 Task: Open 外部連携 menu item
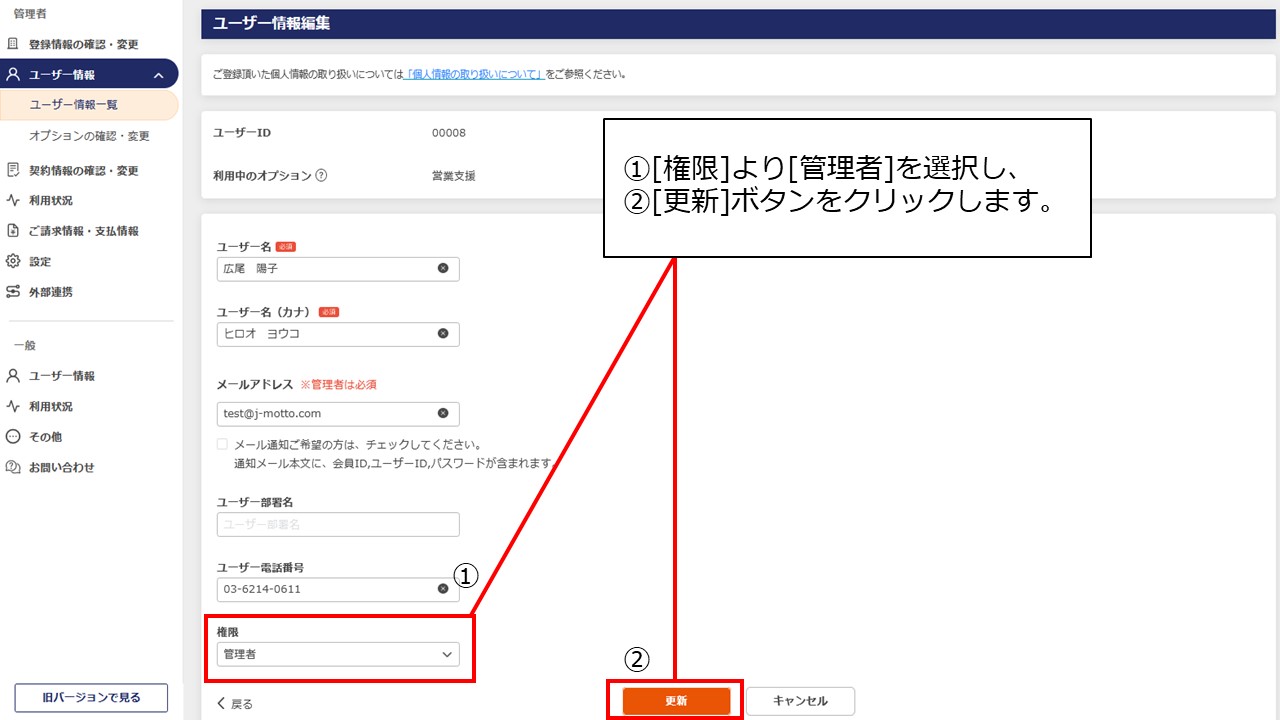51,292
